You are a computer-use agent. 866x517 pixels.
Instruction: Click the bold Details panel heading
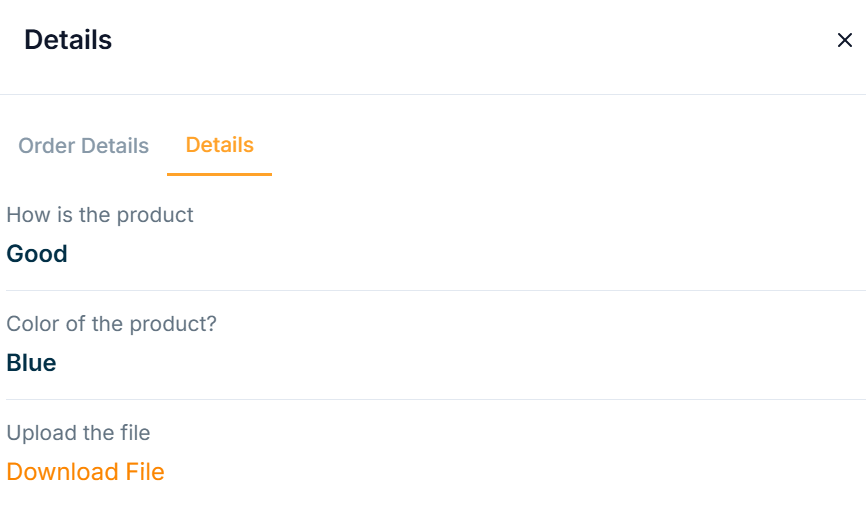coord(68,40)
